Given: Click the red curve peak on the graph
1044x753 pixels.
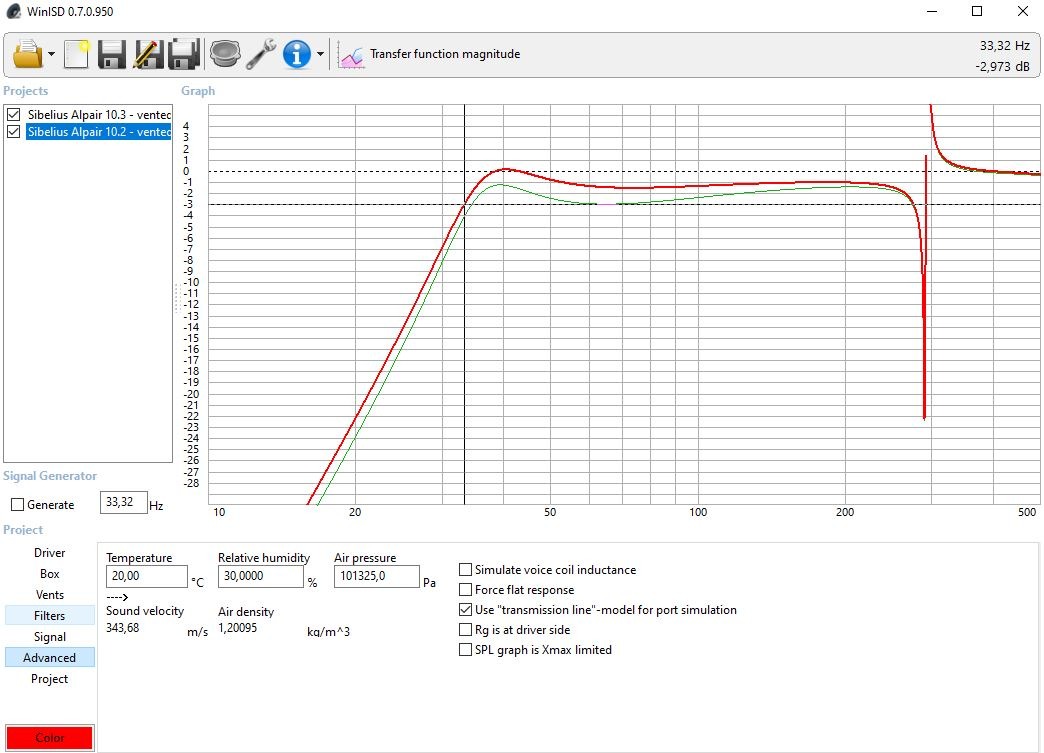Looking at the screenshot, I should click(x=506, y=169).
